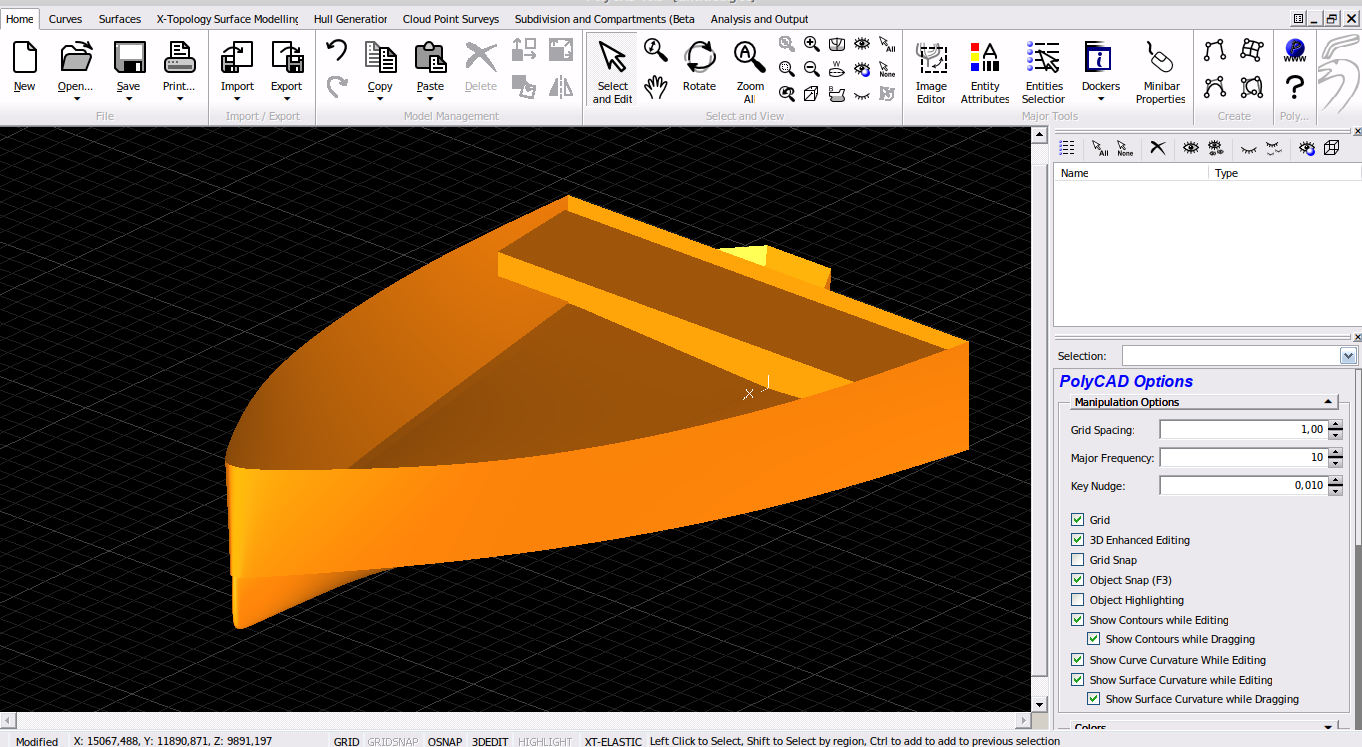Toggle Show Surface Curvature while Dragging
This screenshot has width=1362, height=747.
coord(1093,699)
